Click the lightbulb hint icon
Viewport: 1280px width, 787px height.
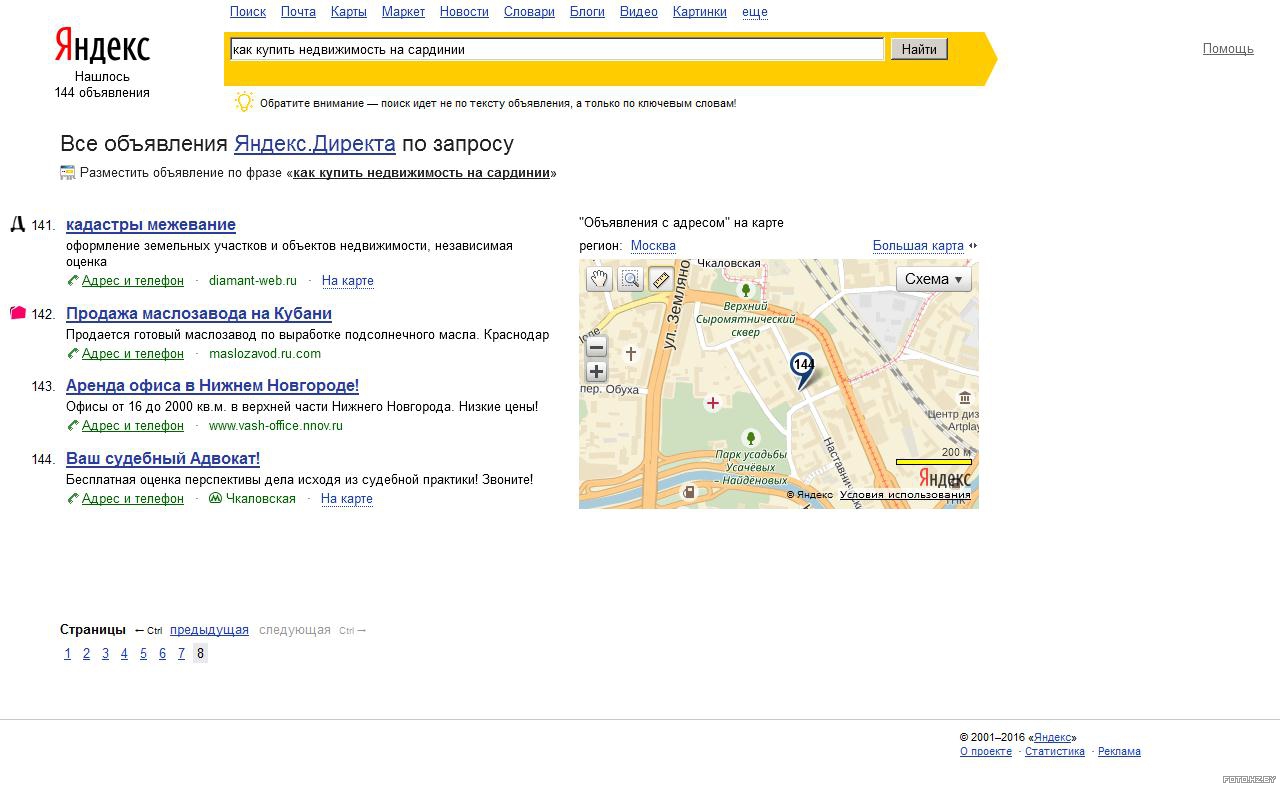coord(244,101)
